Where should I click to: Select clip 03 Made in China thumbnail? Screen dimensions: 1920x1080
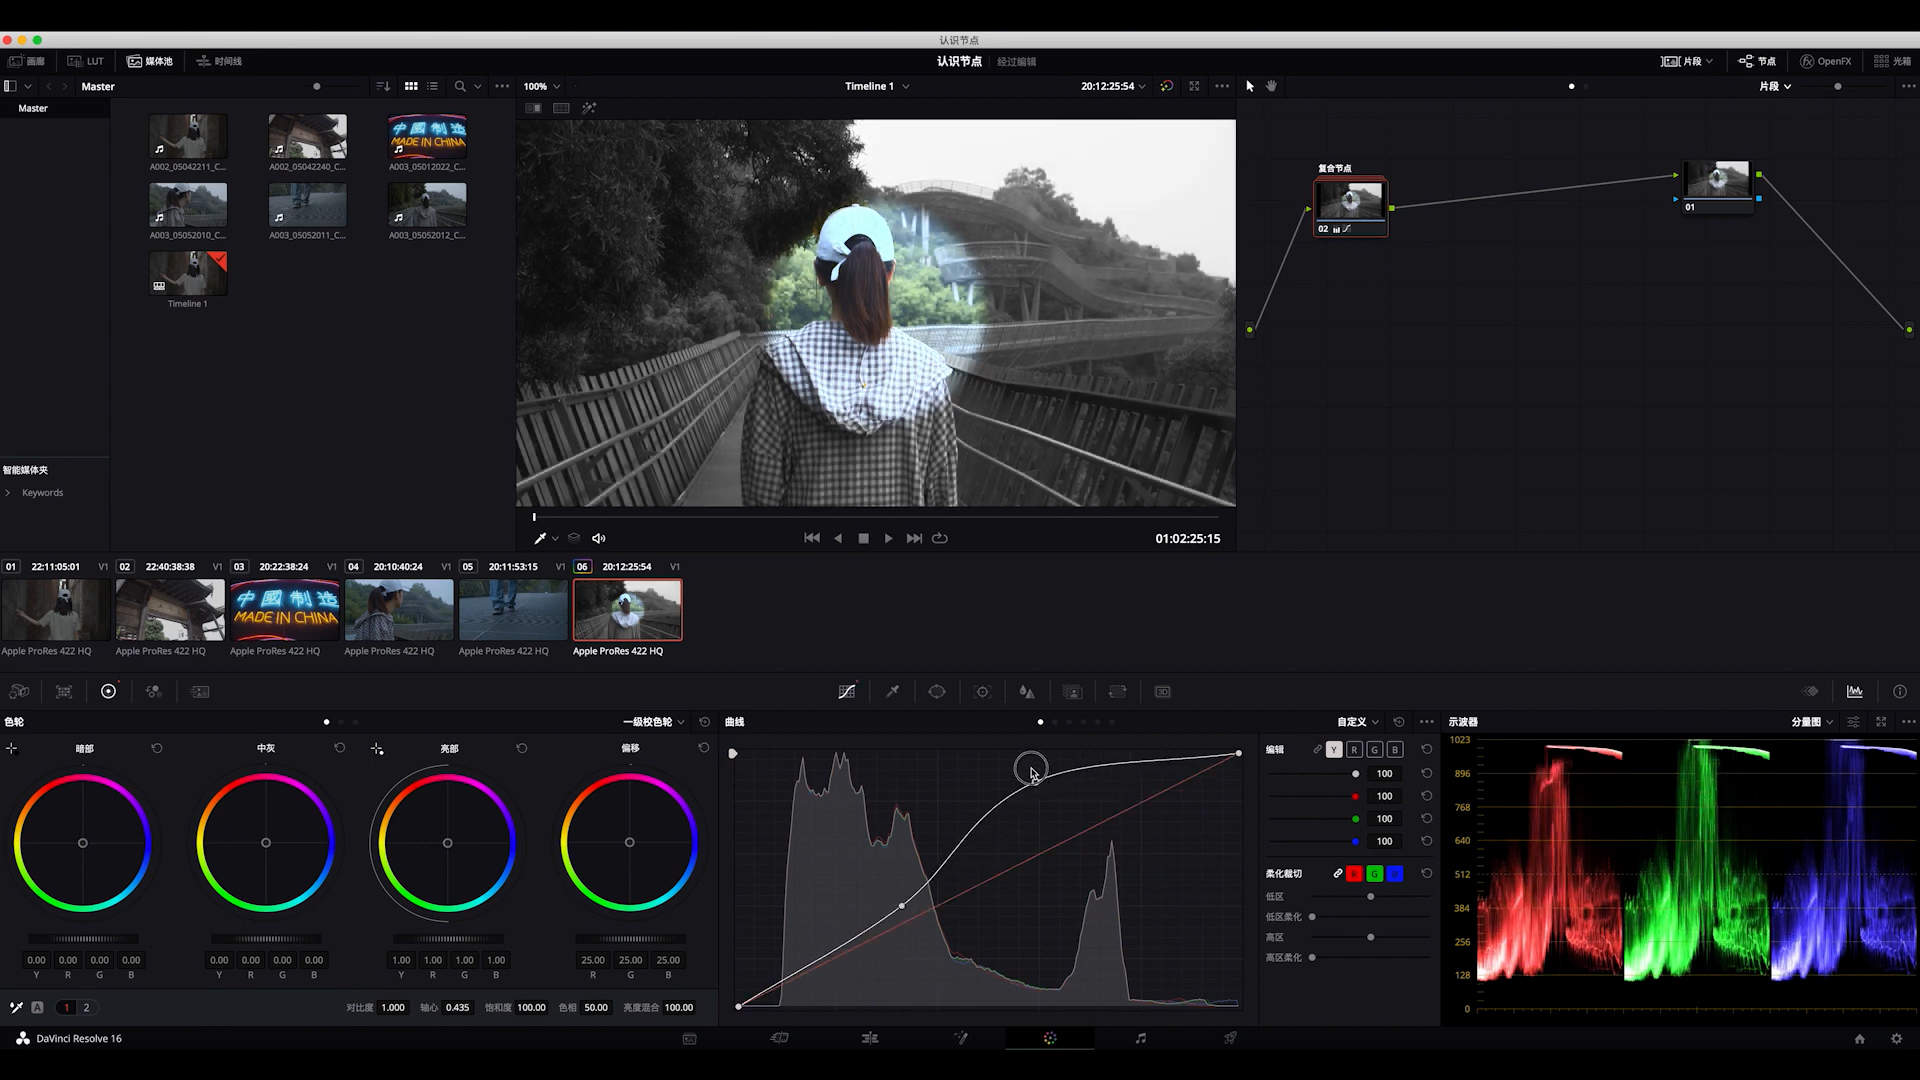pos(285,610)
